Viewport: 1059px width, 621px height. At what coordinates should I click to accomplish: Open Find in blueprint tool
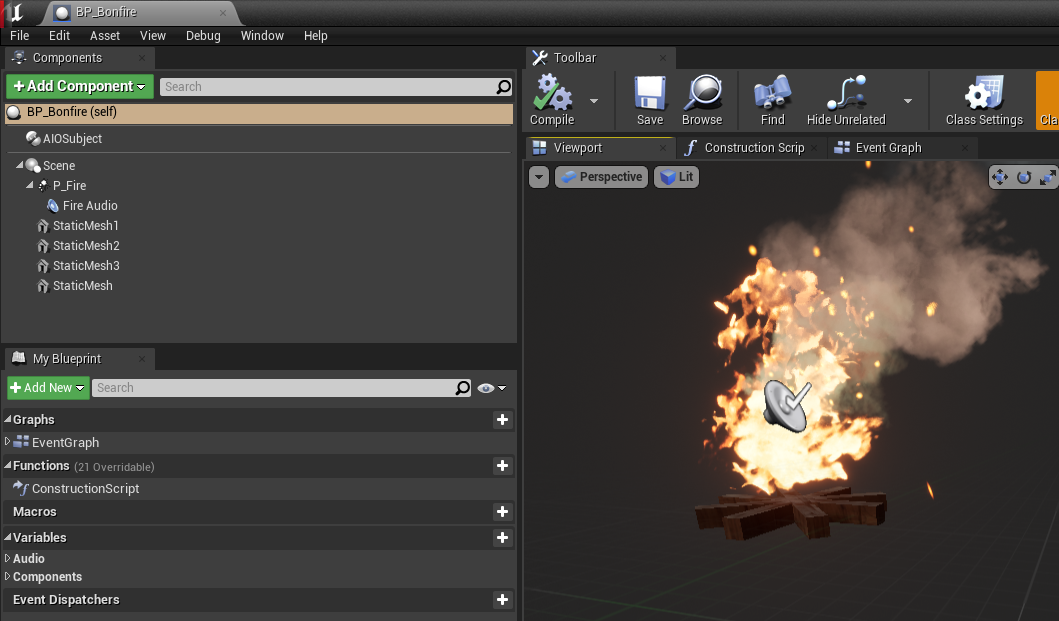click(x=772, y=96)
